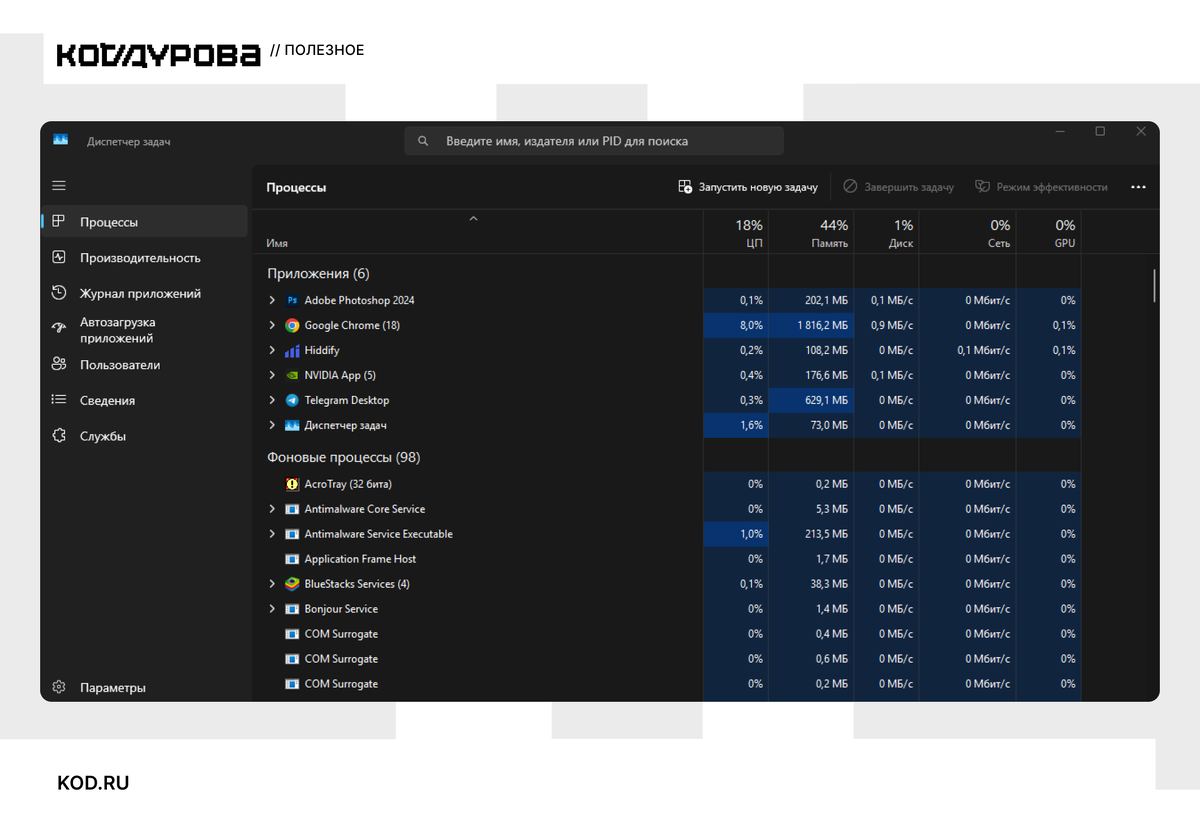Click Запустить новую задачу button
Viewport: 1200px width, 823px height.
click(x=748, y=187)
